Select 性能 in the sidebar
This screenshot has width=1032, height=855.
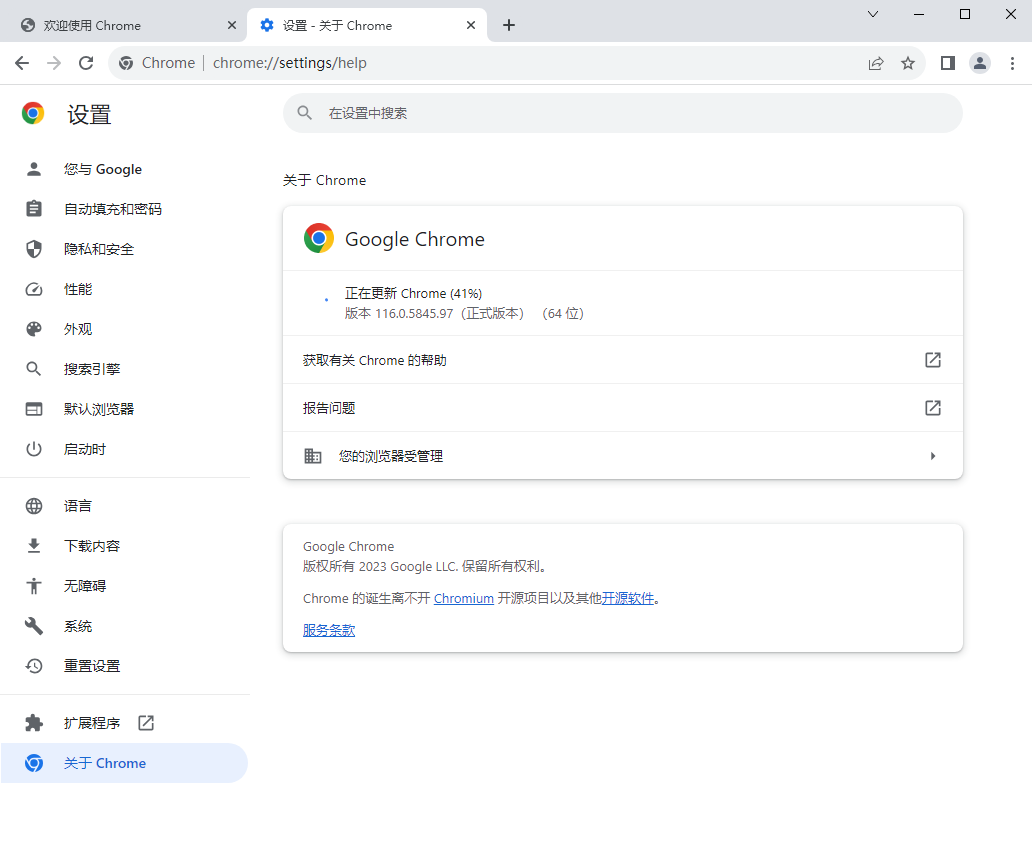coord(78,289)
